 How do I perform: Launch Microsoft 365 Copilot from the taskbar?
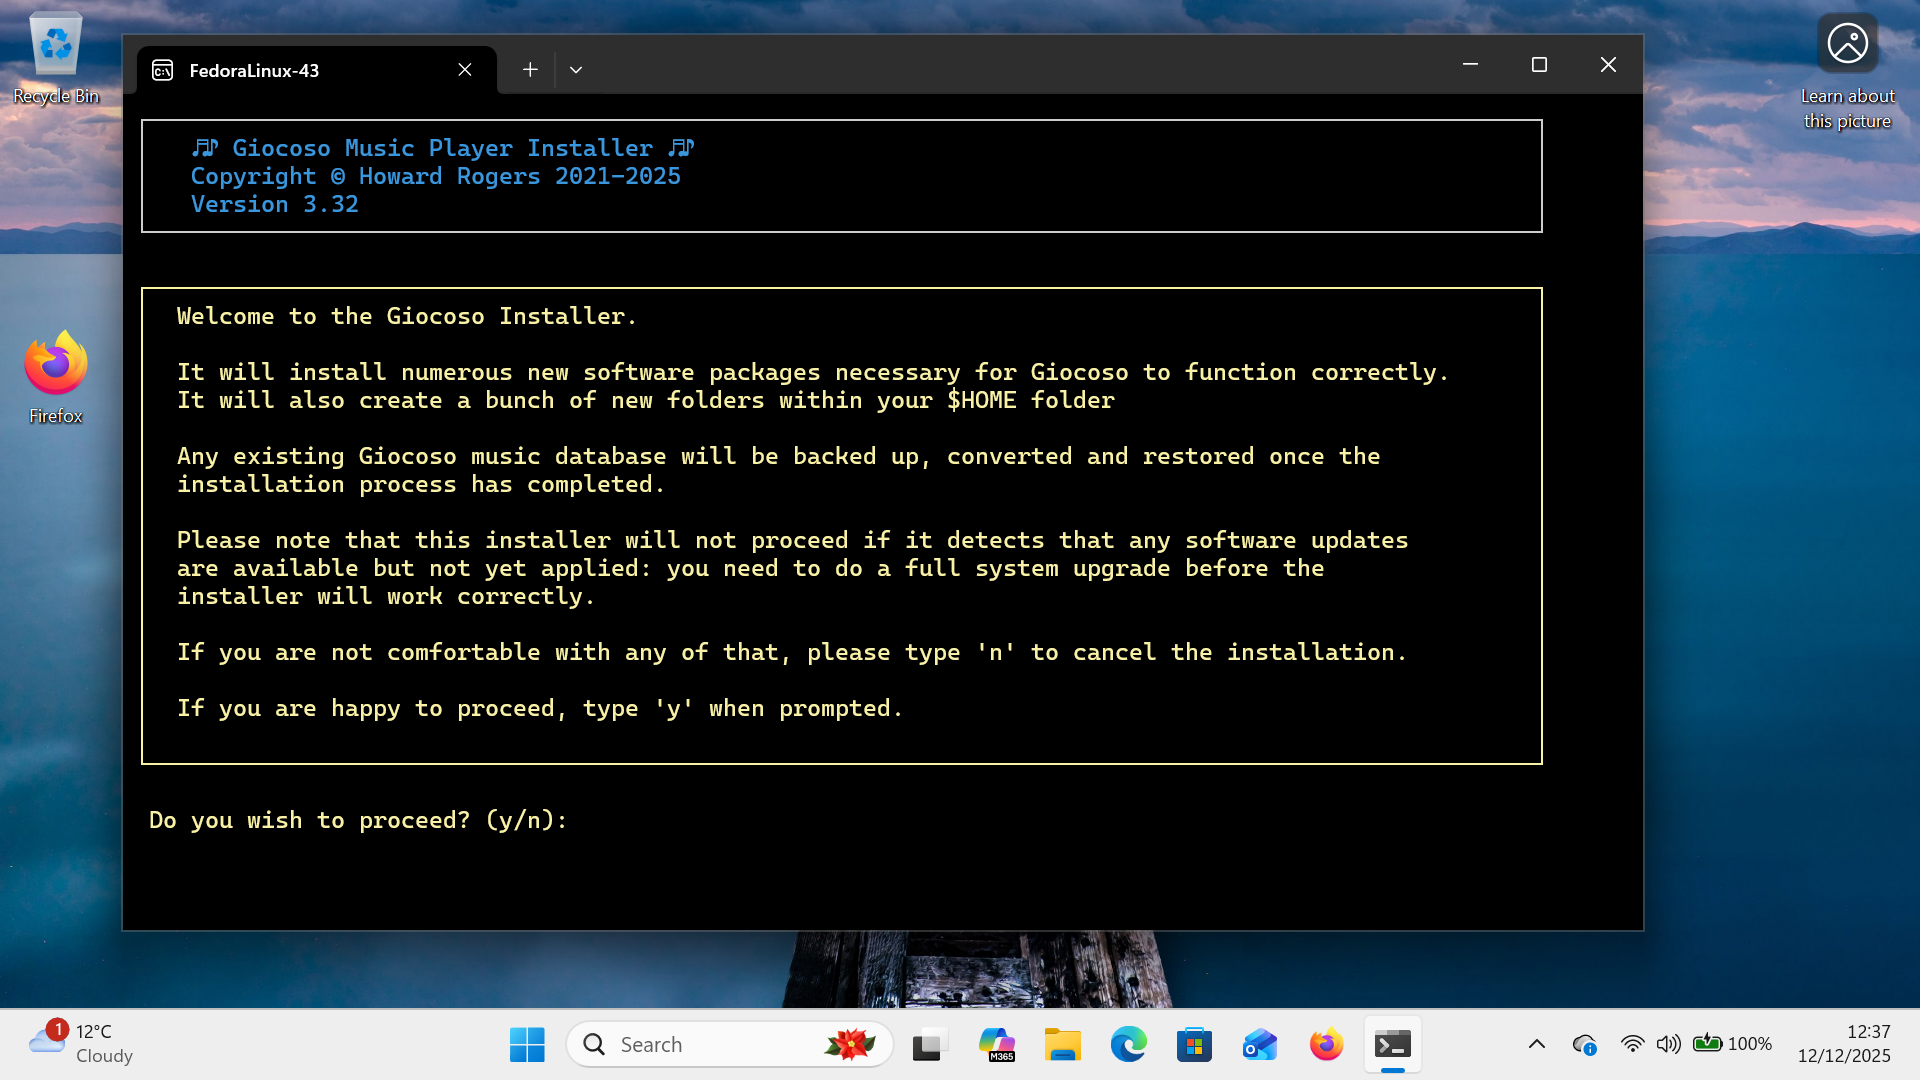996,1044
